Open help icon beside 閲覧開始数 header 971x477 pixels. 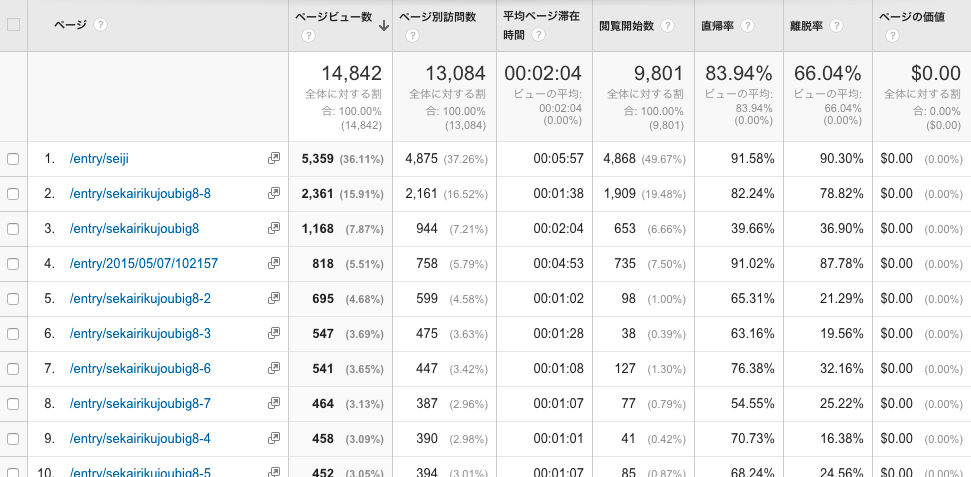tap(667, 25)
